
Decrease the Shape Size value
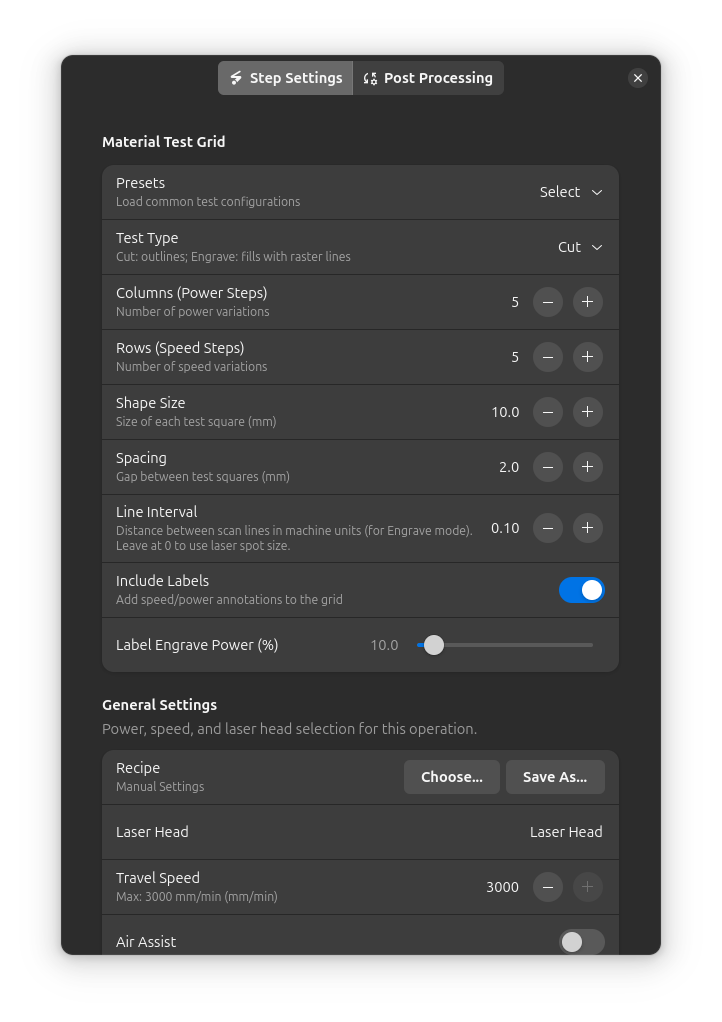click(547, 412)
